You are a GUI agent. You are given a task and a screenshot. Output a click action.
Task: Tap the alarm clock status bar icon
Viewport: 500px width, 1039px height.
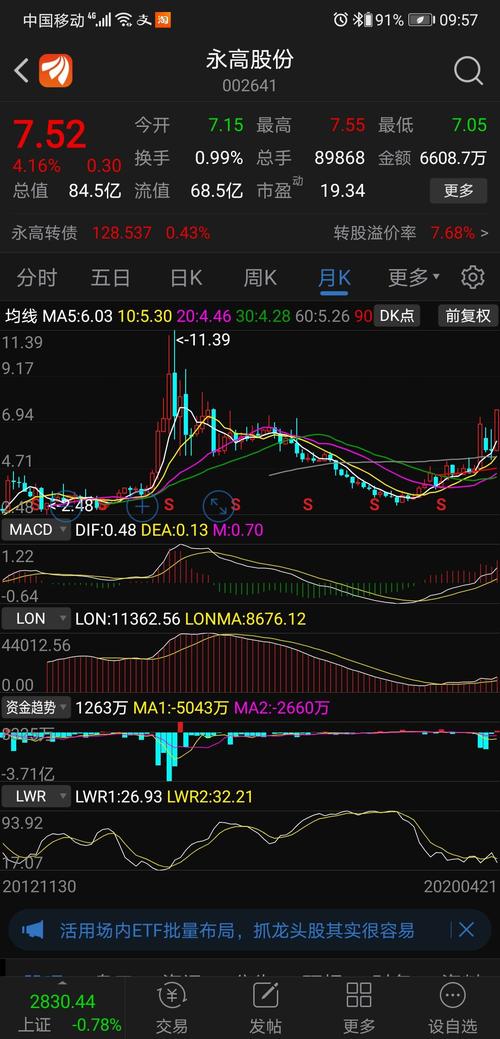click(x=340, y=19)
